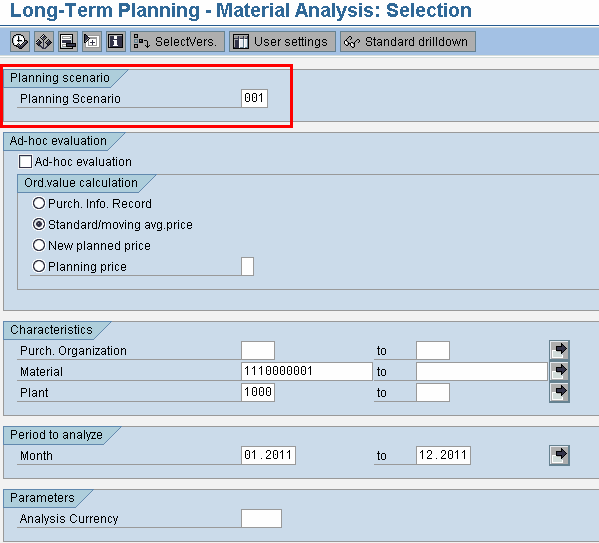
Task: Select Purch. Info. Record radio option
Action: [x=39, y=203]
